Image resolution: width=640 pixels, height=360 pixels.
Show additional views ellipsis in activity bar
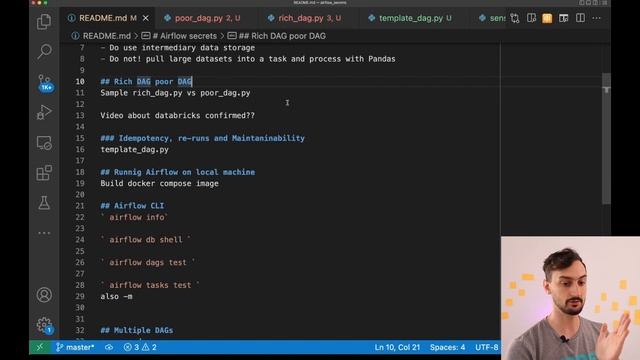point(44,233)
